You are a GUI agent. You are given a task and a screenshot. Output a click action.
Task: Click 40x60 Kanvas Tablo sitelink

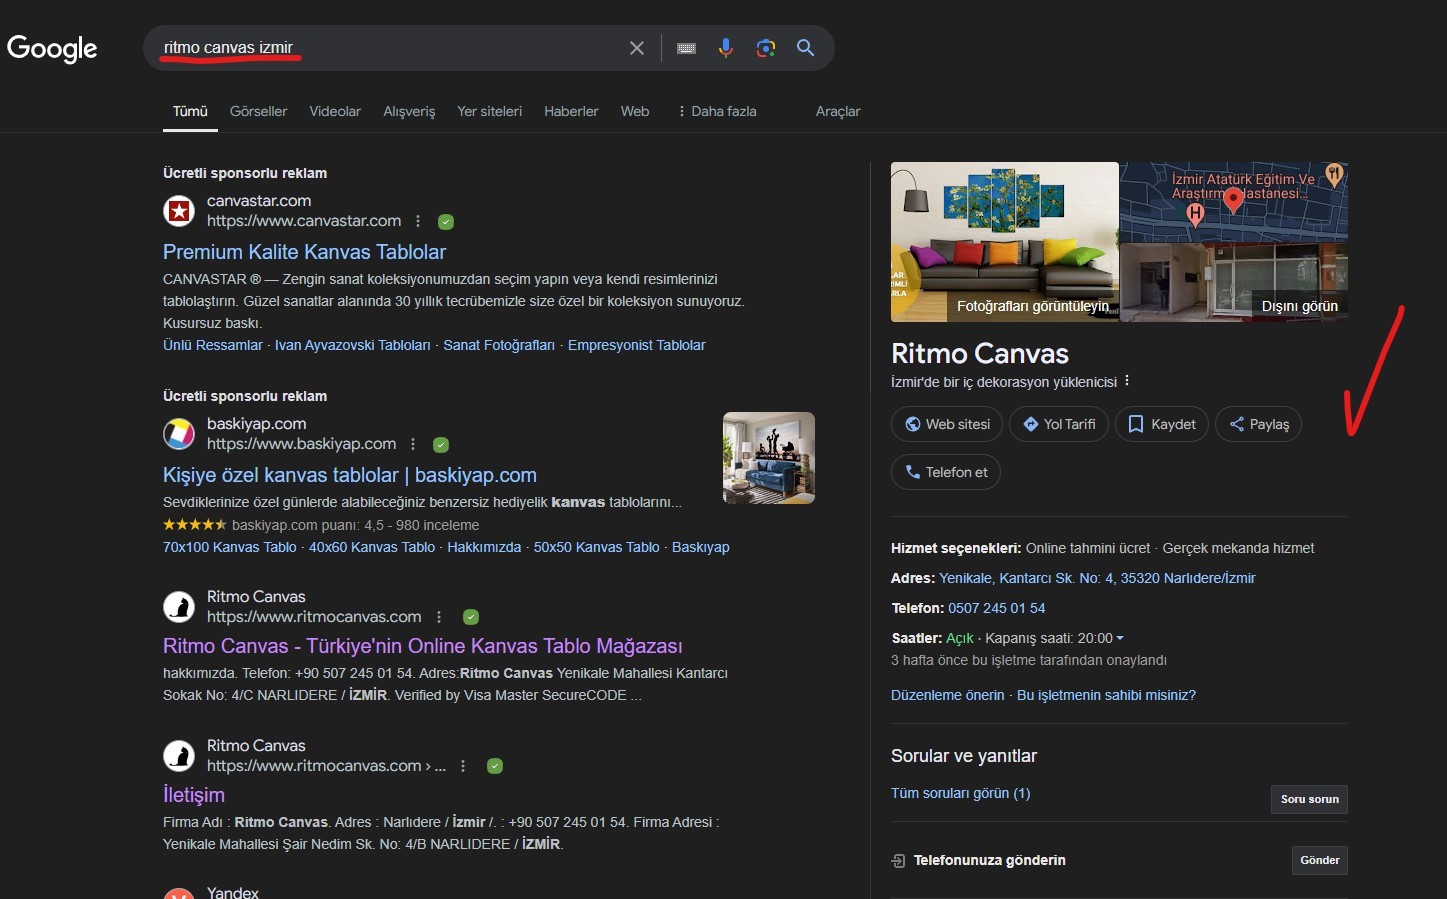372,547
